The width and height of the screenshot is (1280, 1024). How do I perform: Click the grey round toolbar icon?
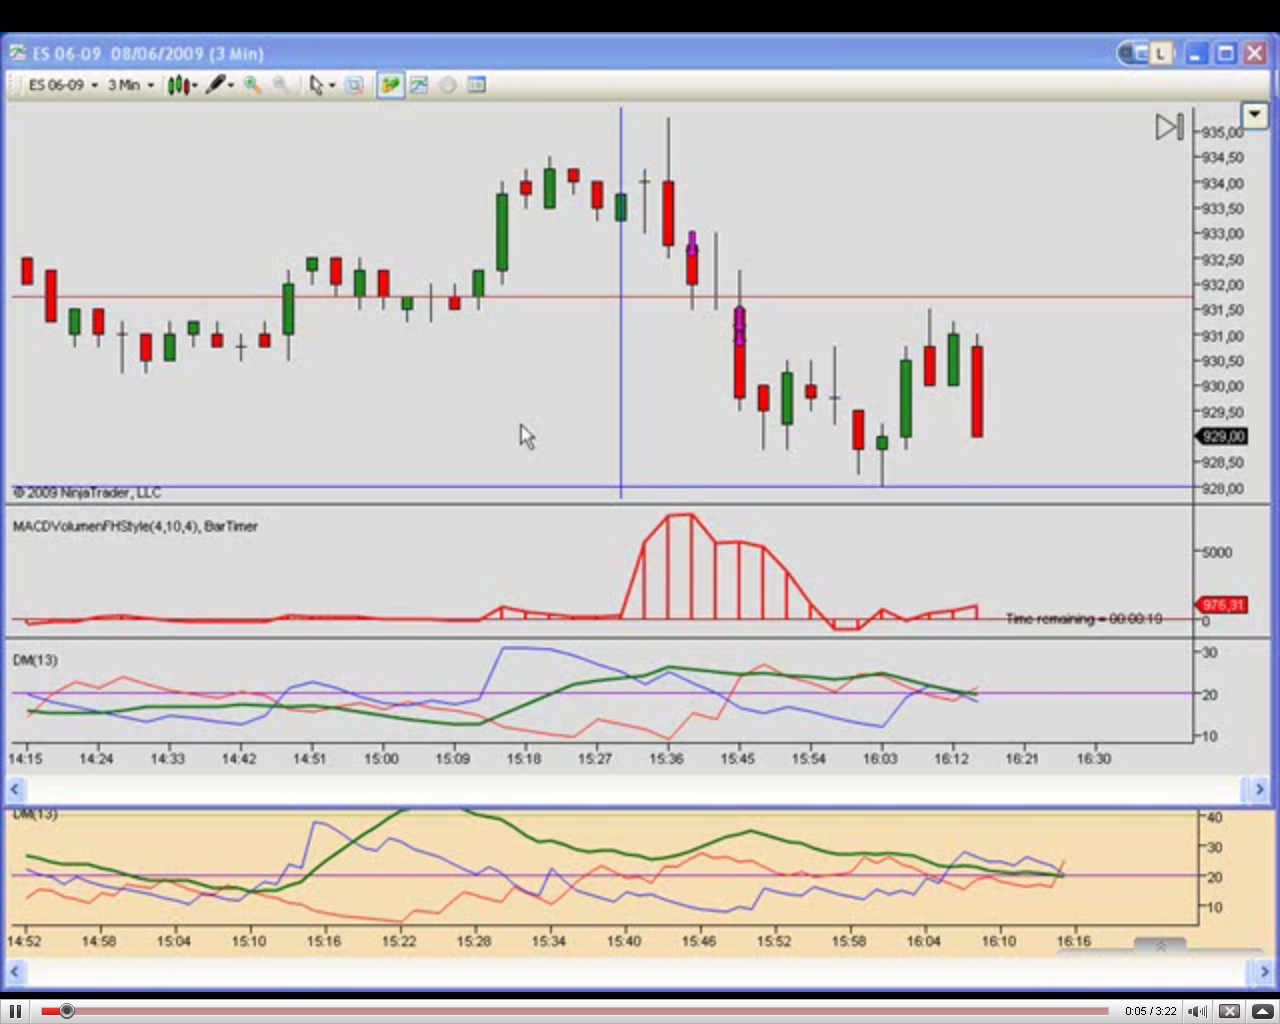click(448, 85)
